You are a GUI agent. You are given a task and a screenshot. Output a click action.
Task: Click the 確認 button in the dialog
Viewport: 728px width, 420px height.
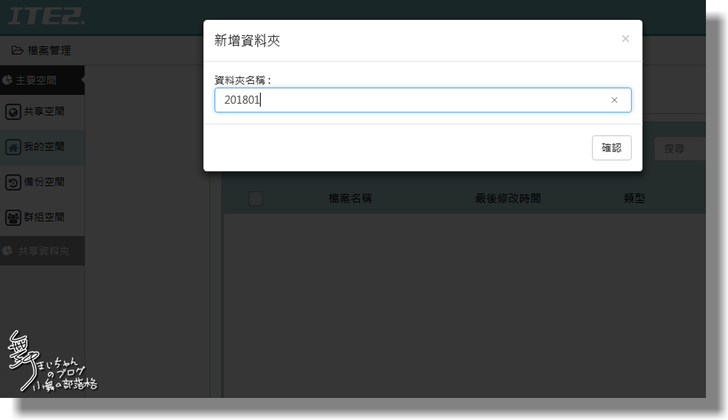tap(611, 148)
